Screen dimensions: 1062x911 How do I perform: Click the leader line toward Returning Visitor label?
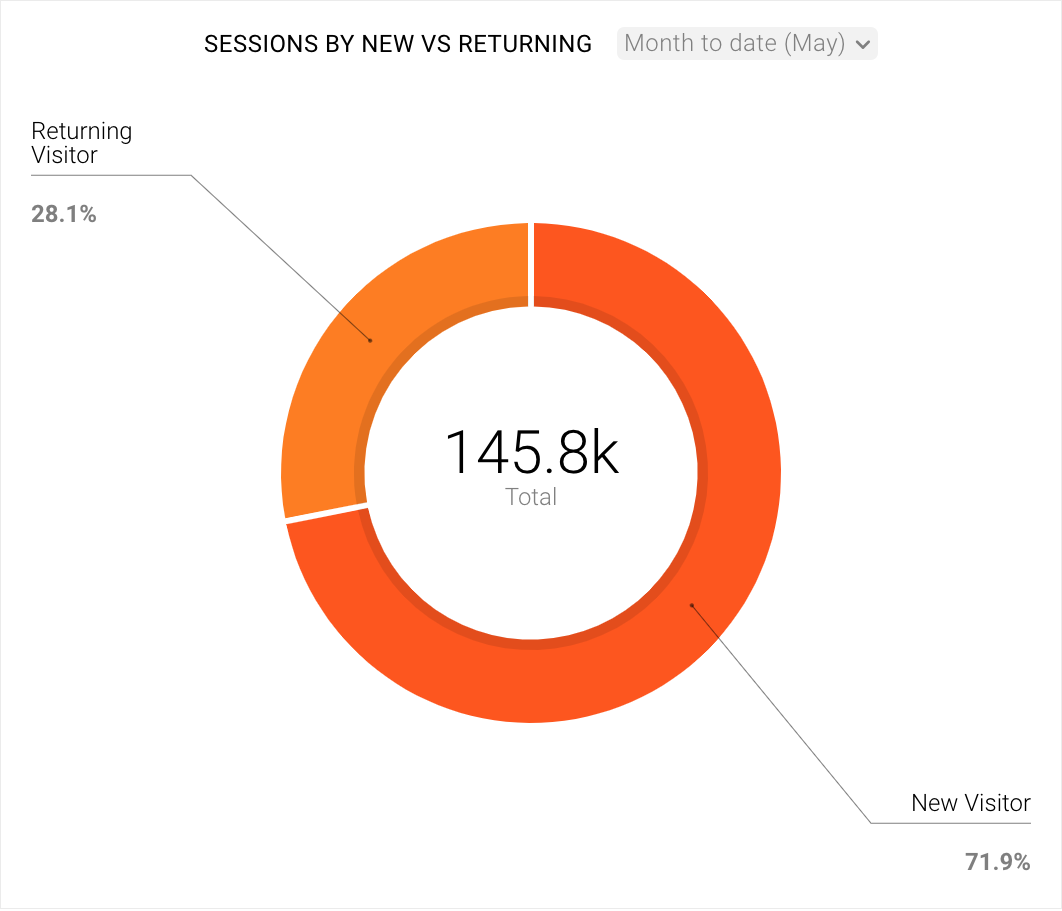click(280, 257)
